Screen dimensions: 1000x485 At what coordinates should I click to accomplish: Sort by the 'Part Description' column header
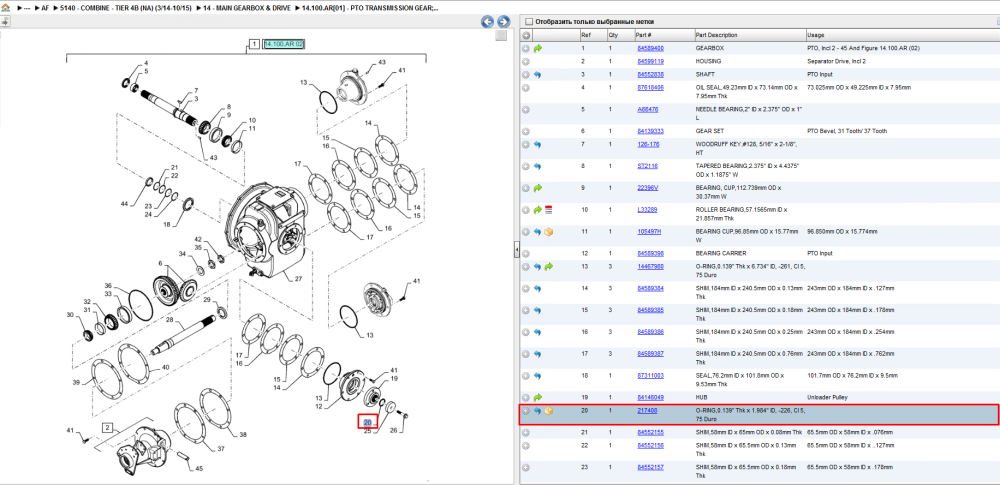[x=716, y=35]
